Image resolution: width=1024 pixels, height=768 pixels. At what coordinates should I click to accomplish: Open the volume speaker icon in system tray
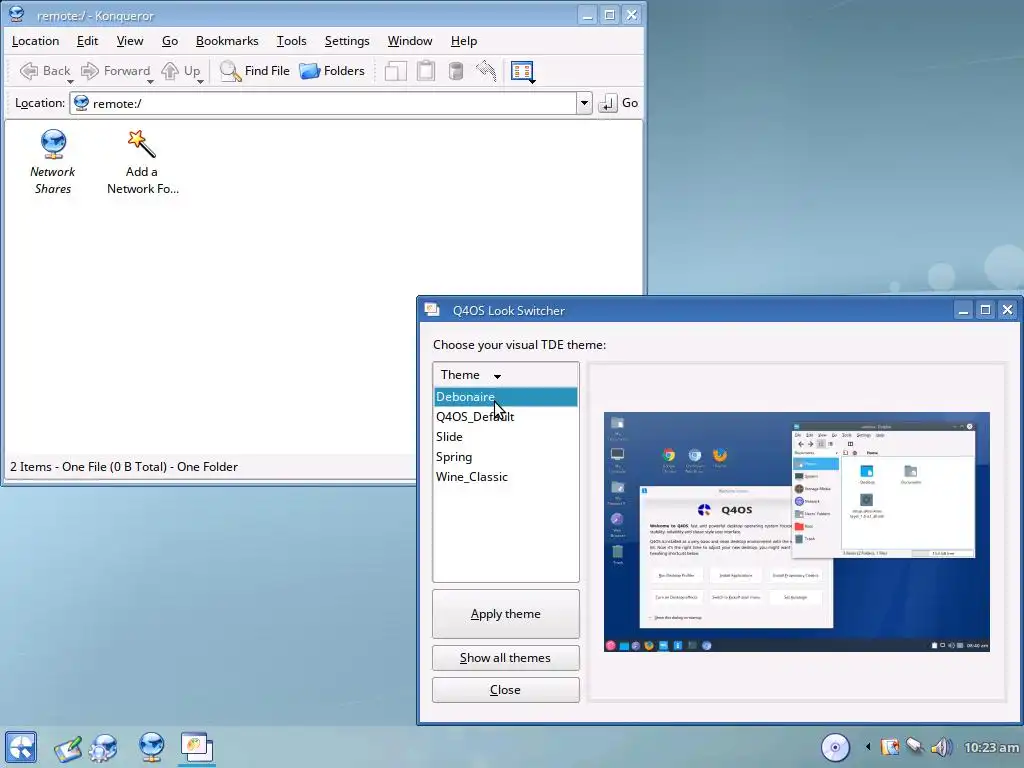click(942, 747)
